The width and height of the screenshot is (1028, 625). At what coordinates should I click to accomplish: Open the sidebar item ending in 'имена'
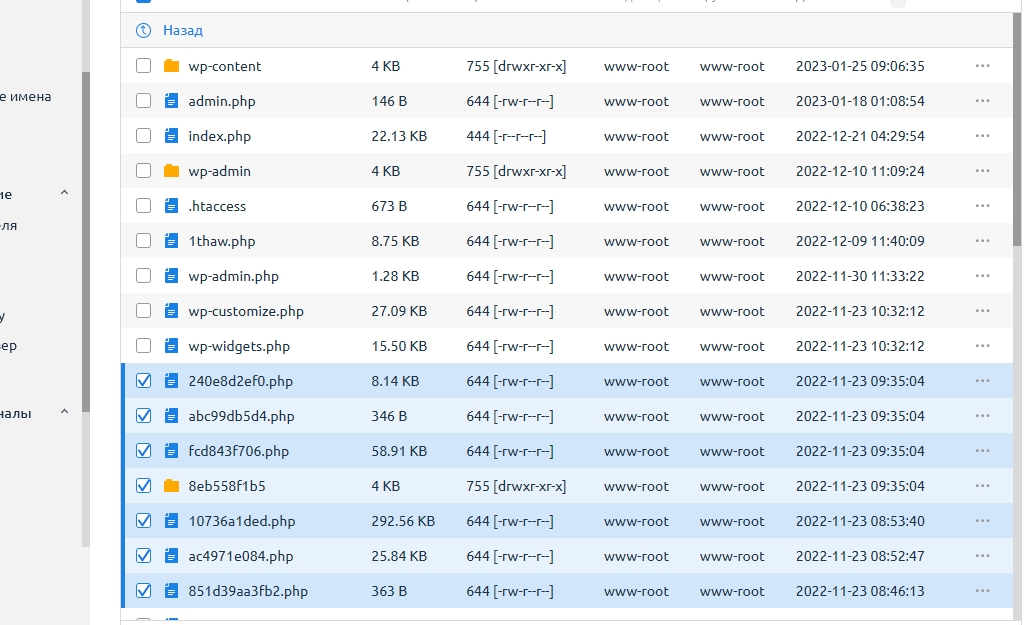tap(26, 97)
